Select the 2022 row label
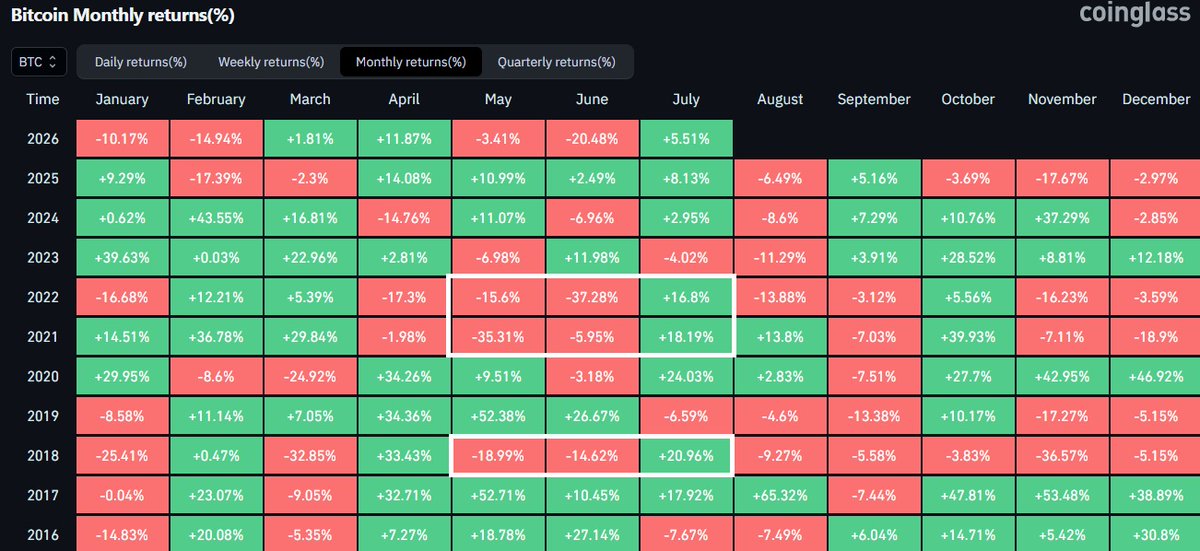Screen dimensions: 1200x551 [x=43, y=297]
